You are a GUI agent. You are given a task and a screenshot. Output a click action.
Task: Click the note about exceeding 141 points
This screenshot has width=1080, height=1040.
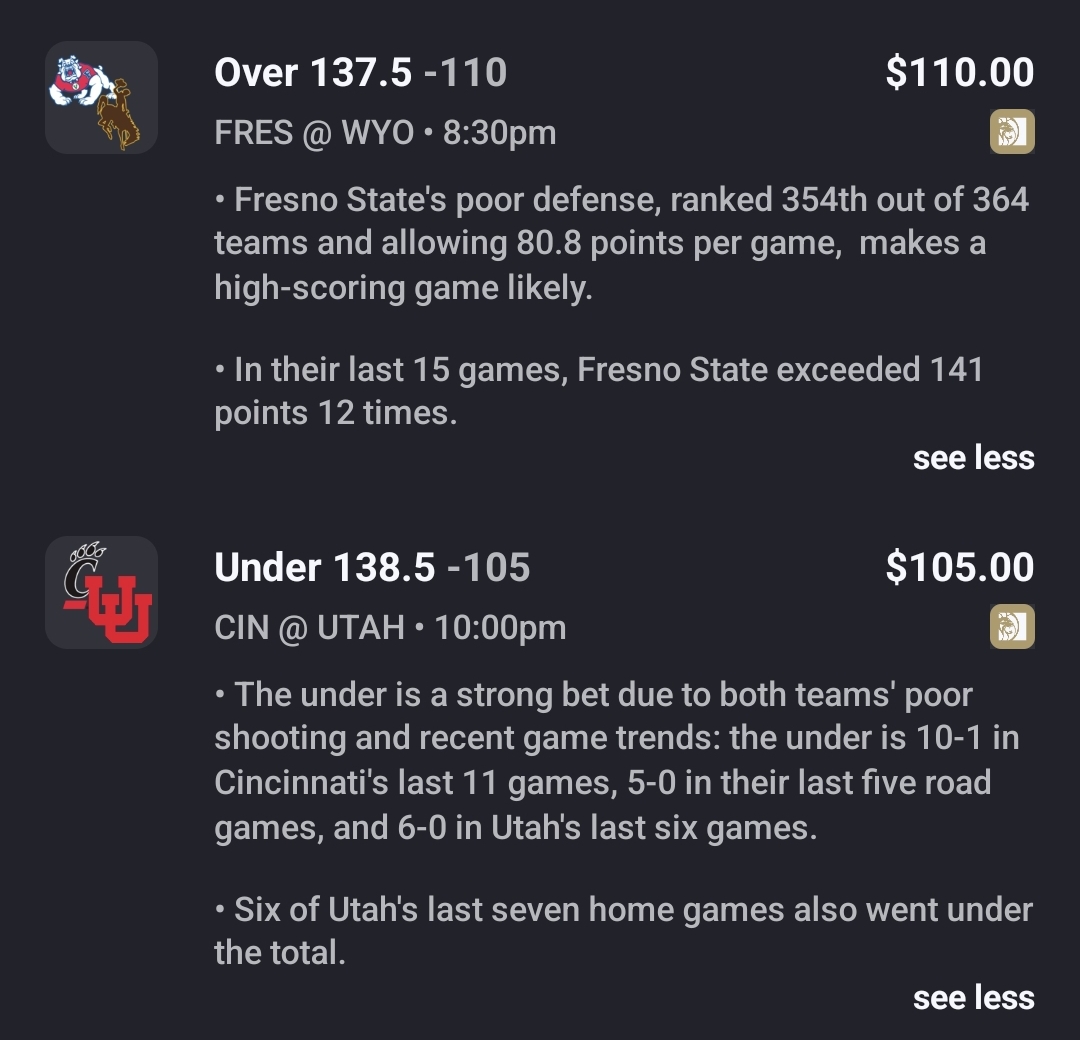point(598,391)
